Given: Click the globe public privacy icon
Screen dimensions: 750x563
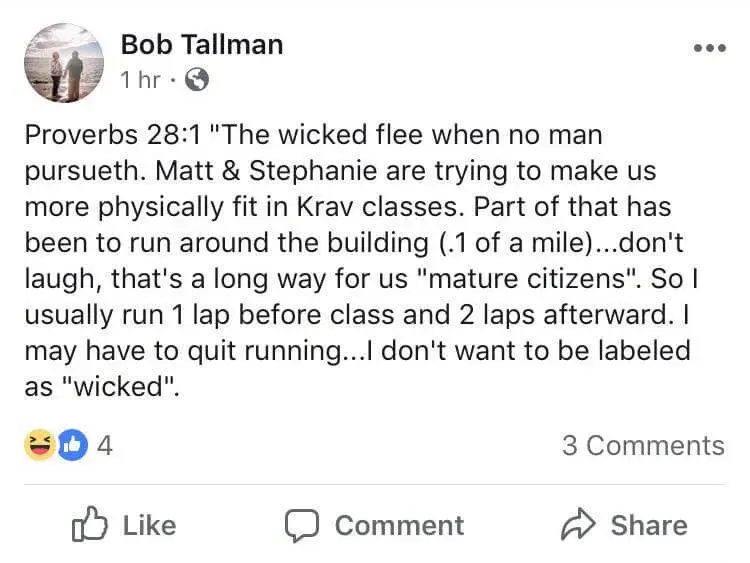Looking at the screenshot, I should pyautogui.click(x=197, y=80).
